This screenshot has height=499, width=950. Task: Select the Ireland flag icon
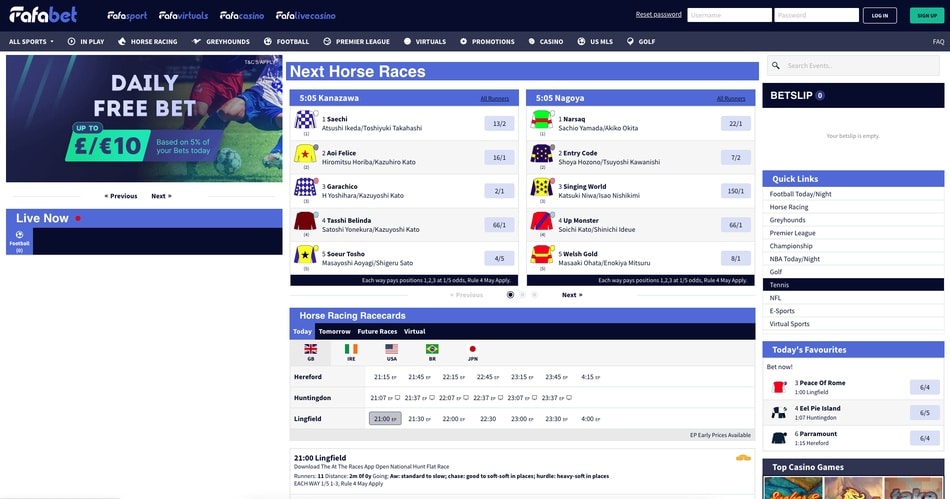pos(351,349)
